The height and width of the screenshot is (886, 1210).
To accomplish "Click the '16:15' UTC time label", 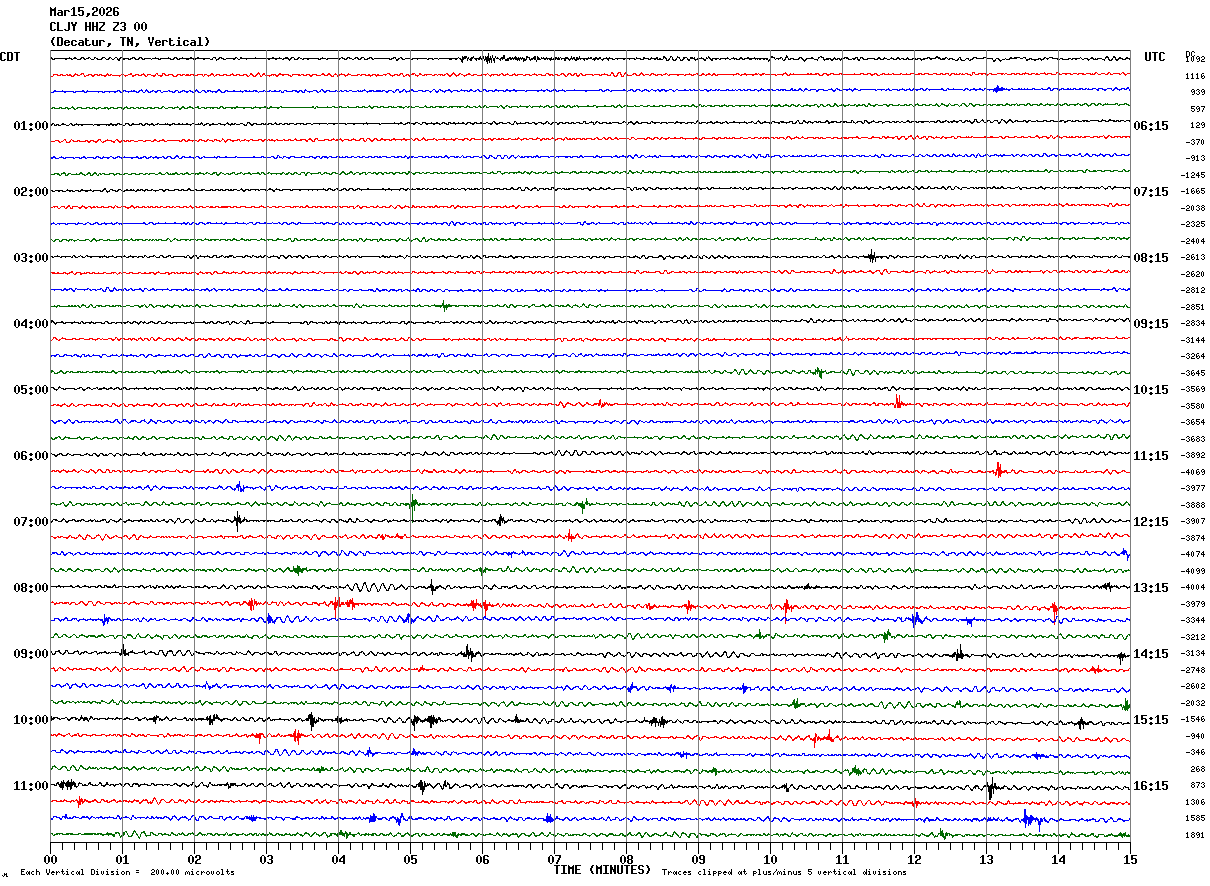I will pyautogui.click(x=1151, y=786).
